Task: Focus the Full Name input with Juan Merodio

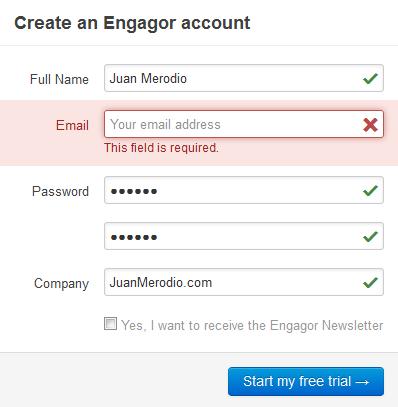Action: coord(244,78)
